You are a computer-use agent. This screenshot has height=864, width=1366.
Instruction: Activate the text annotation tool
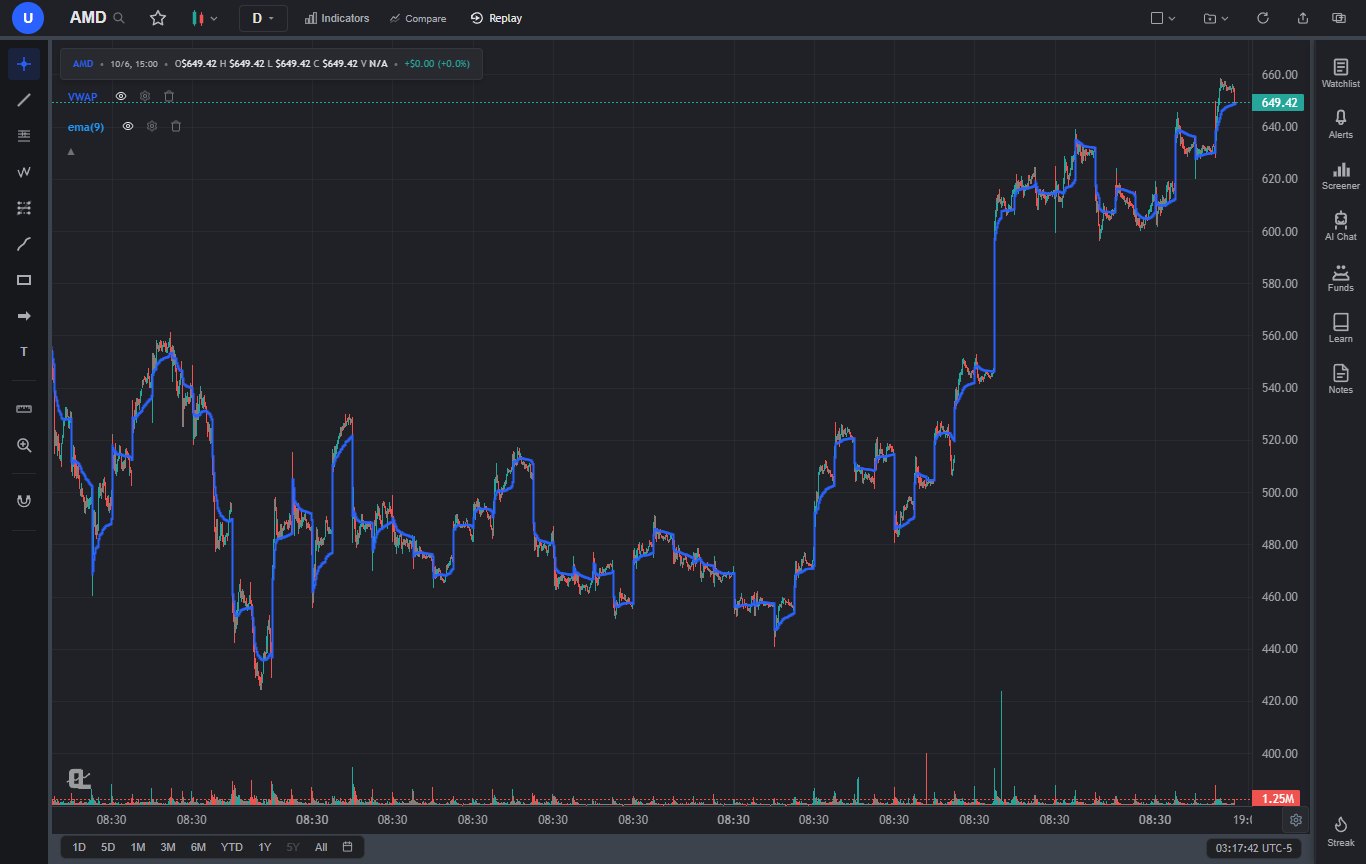pos(24,352)
